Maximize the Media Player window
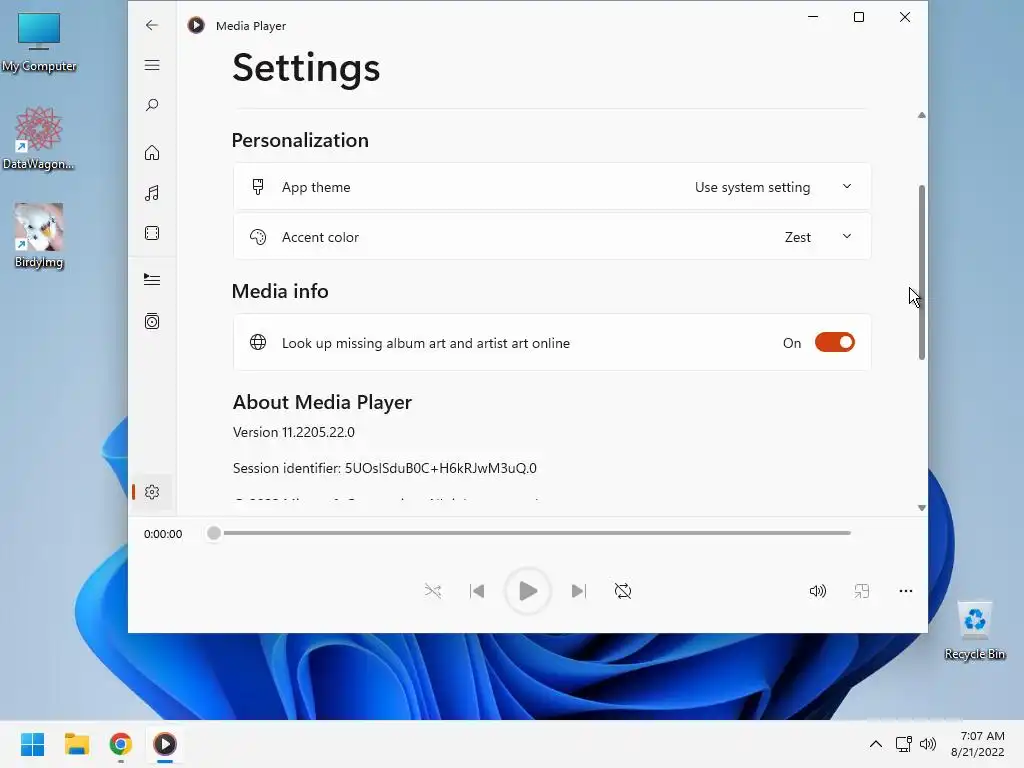This screenshot has width=1024, height=768. click(859, 17)
